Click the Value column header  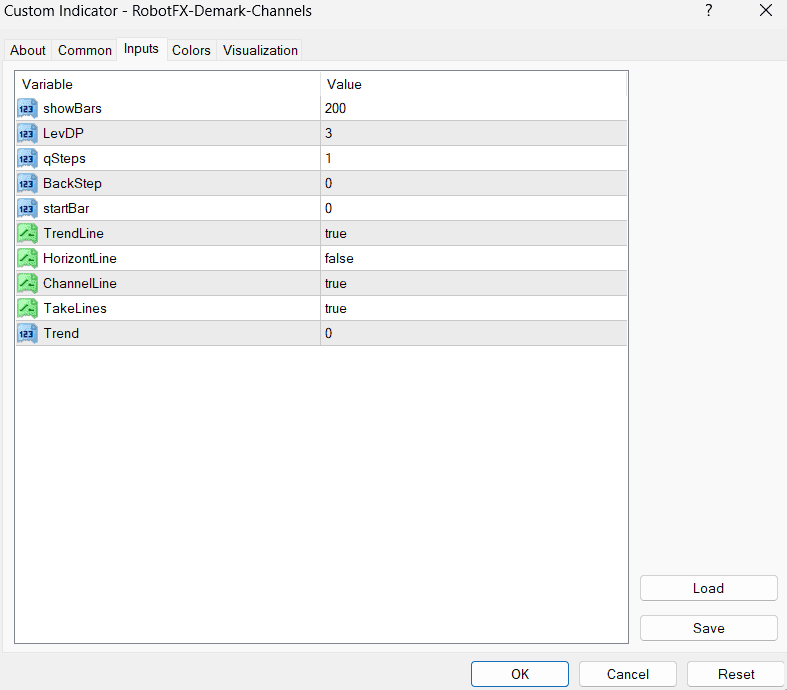(474, 84)
